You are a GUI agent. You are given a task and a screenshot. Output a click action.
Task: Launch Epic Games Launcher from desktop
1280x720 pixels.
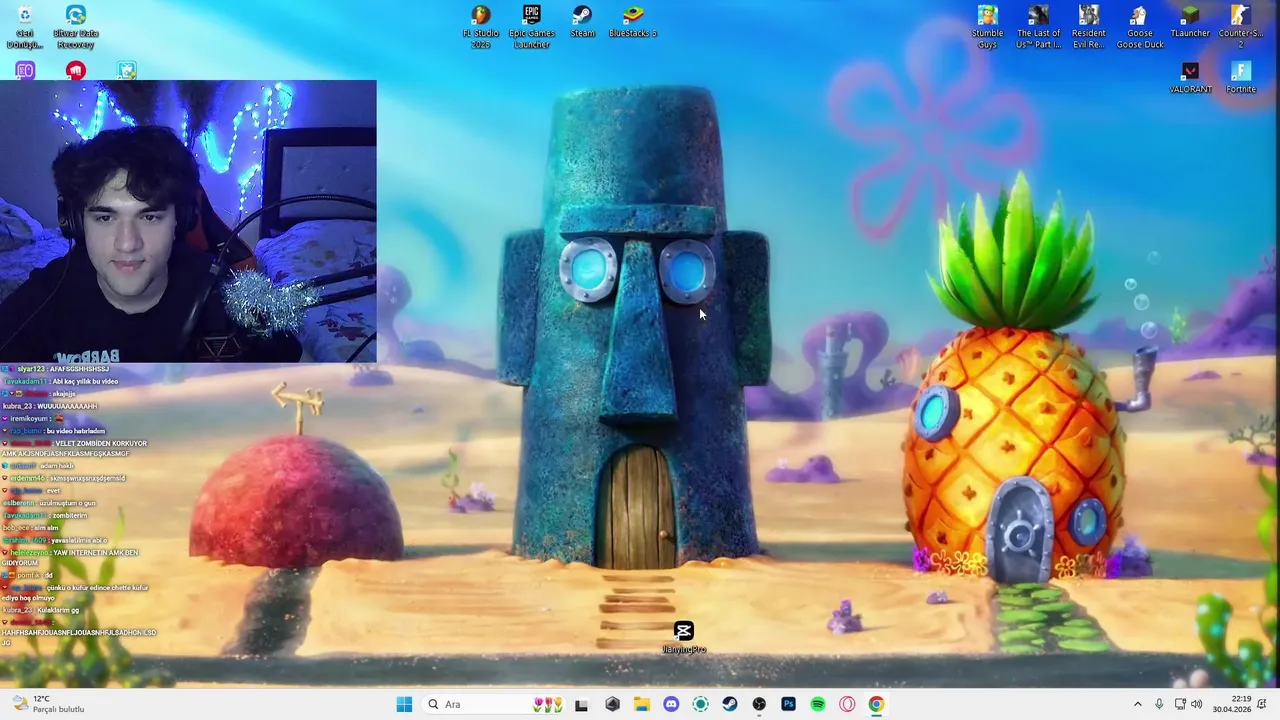click(531, 26)
